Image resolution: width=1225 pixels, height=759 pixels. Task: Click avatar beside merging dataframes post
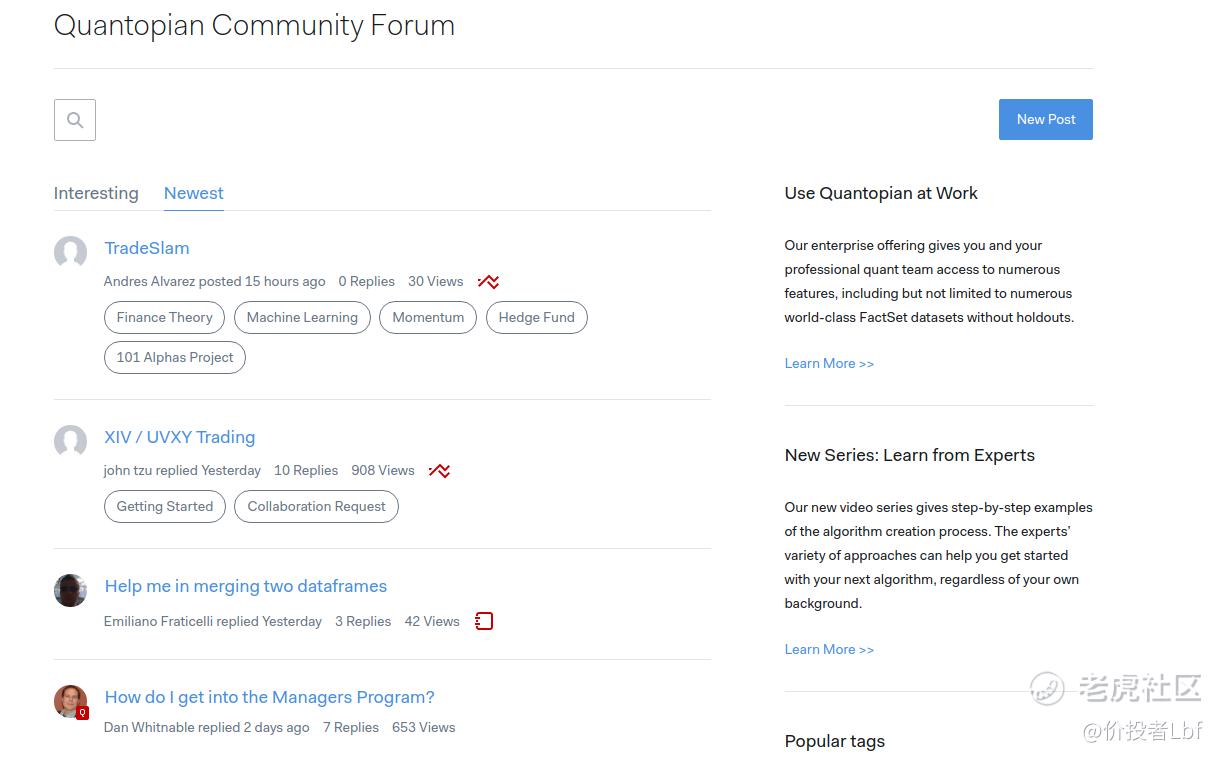(x=70, y=590)
